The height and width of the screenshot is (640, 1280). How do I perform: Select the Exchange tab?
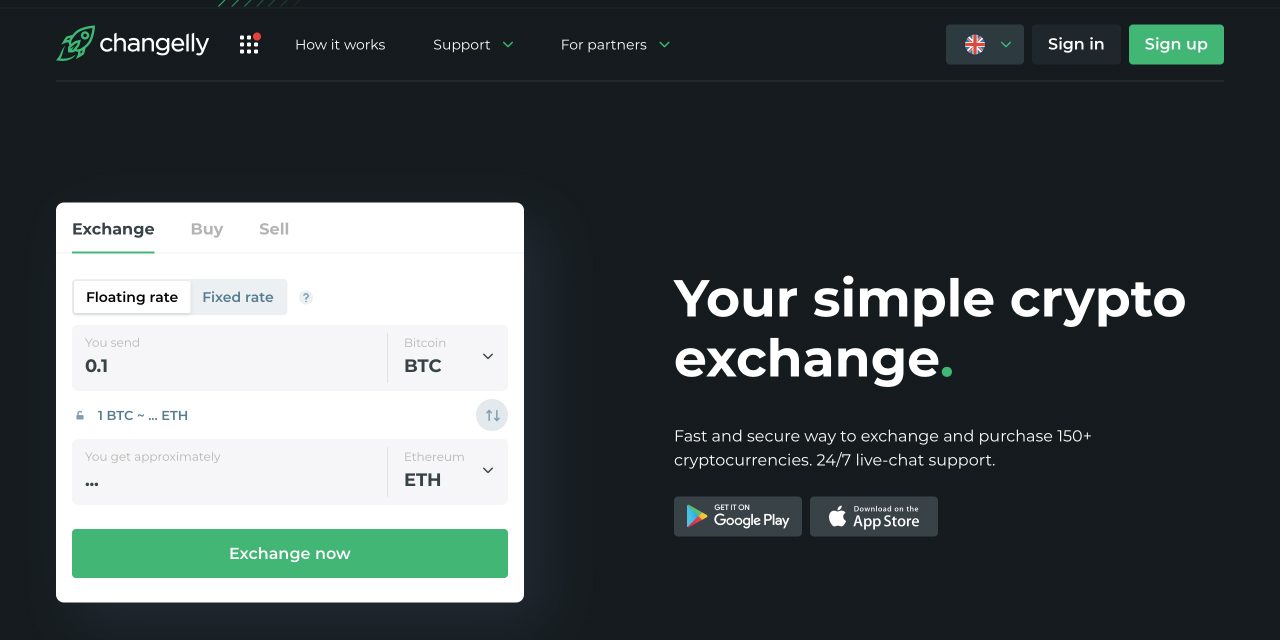[113, 229]
